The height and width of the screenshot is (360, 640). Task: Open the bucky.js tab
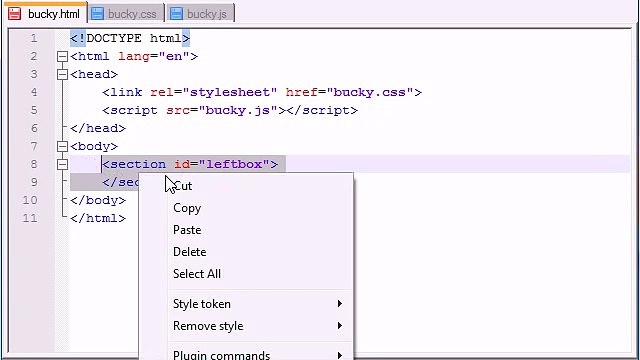click(x=201, y=13)
